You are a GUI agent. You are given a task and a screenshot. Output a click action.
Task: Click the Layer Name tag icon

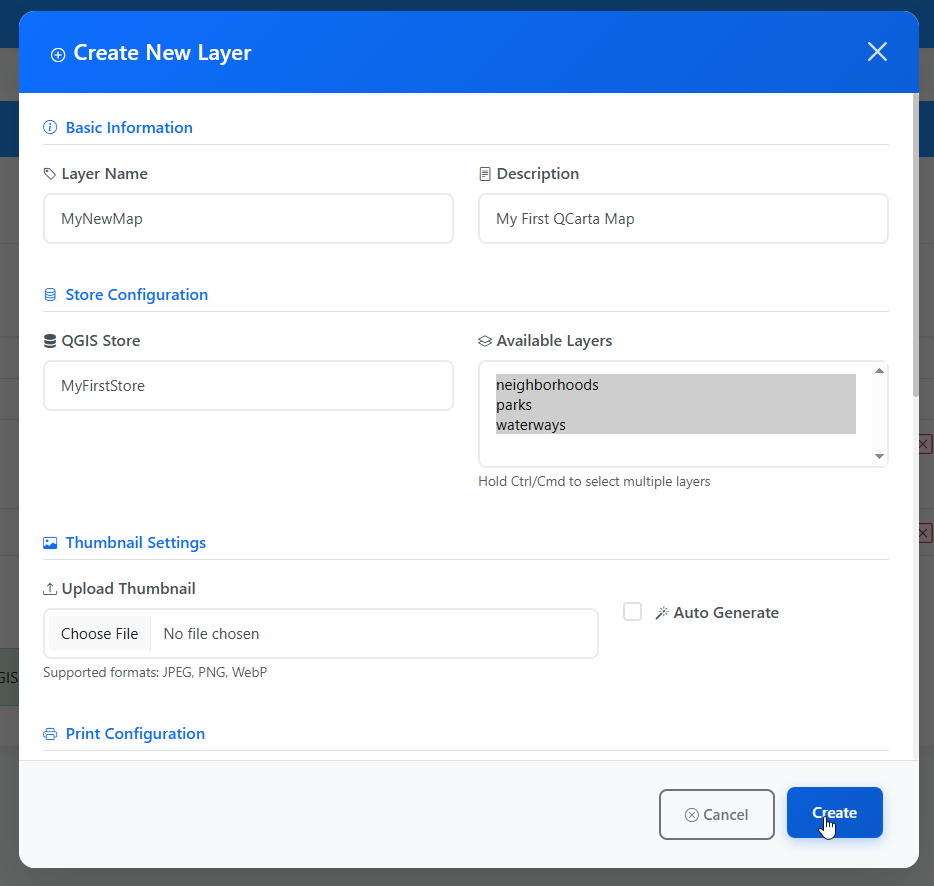50,174
